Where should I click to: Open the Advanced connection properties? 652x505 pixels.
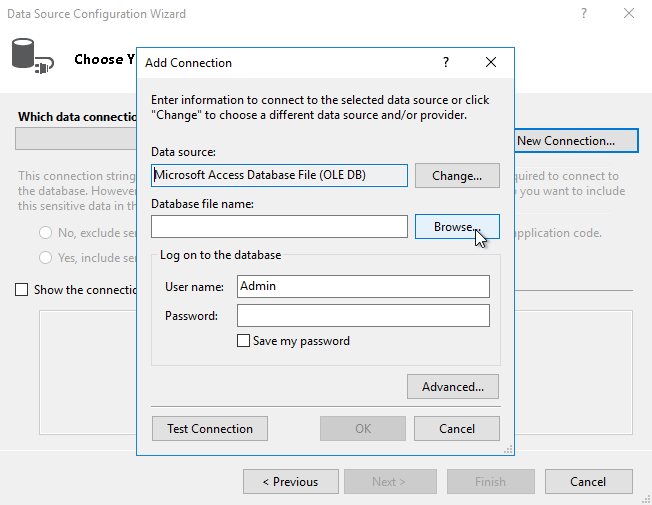pos(452,386)
